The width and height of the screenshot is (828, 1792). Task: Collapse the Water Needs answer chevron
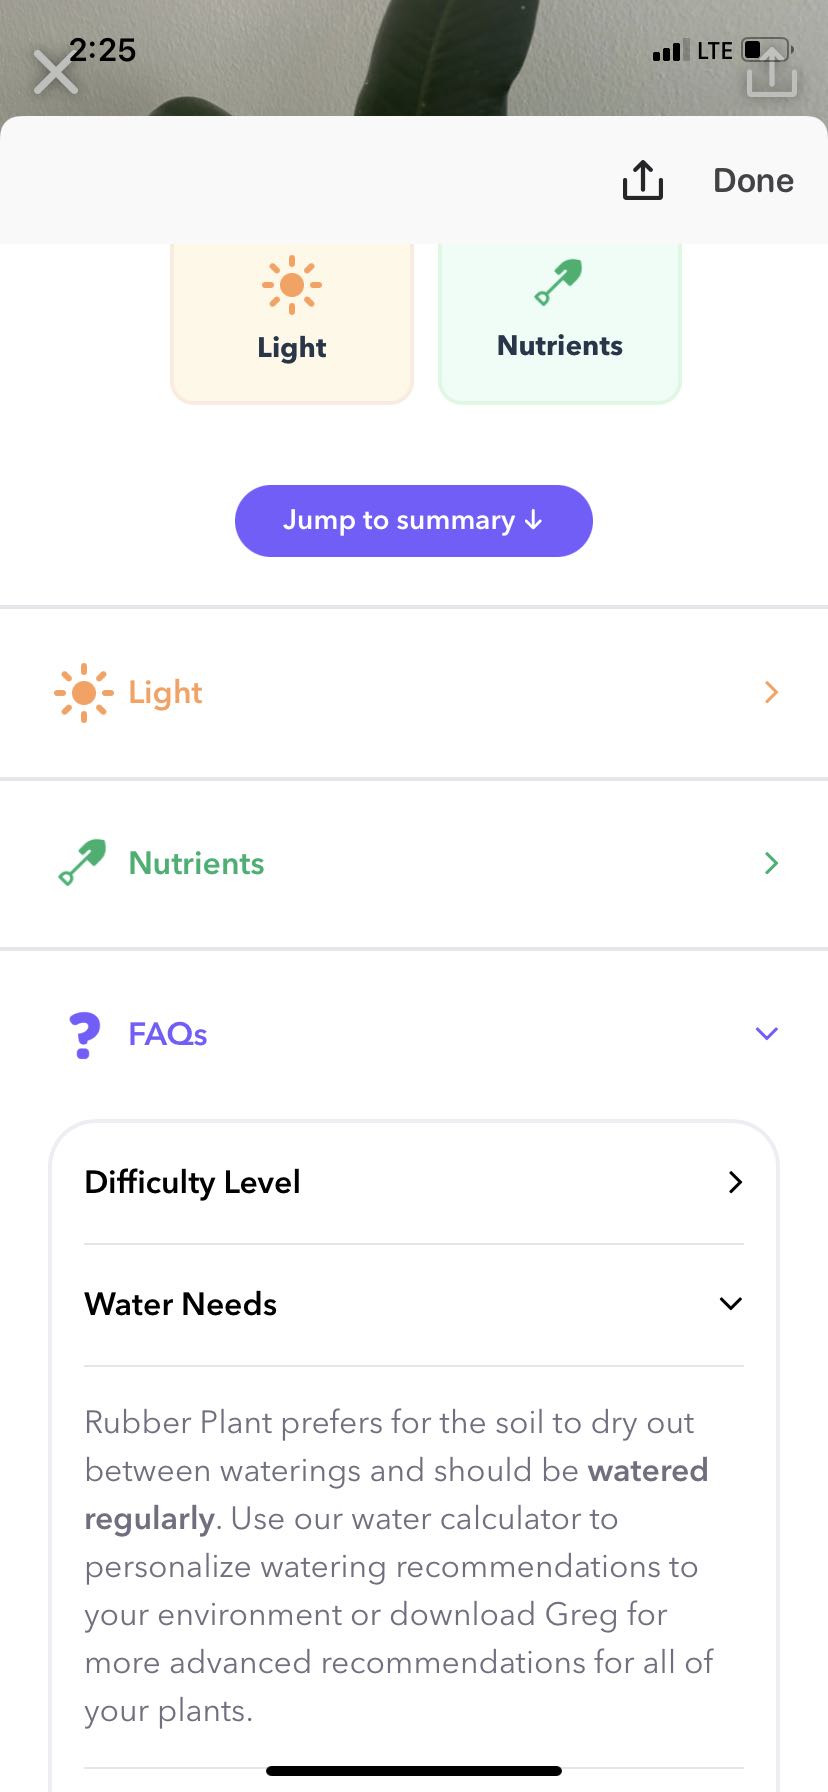[x=731, y=1304]
